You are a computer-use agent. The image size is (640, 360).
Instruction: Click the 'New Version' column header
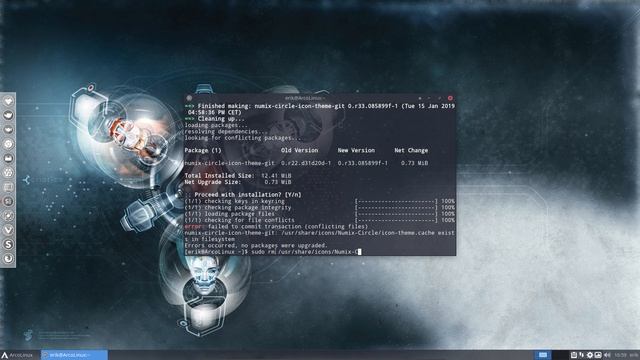tap(356, 150)
